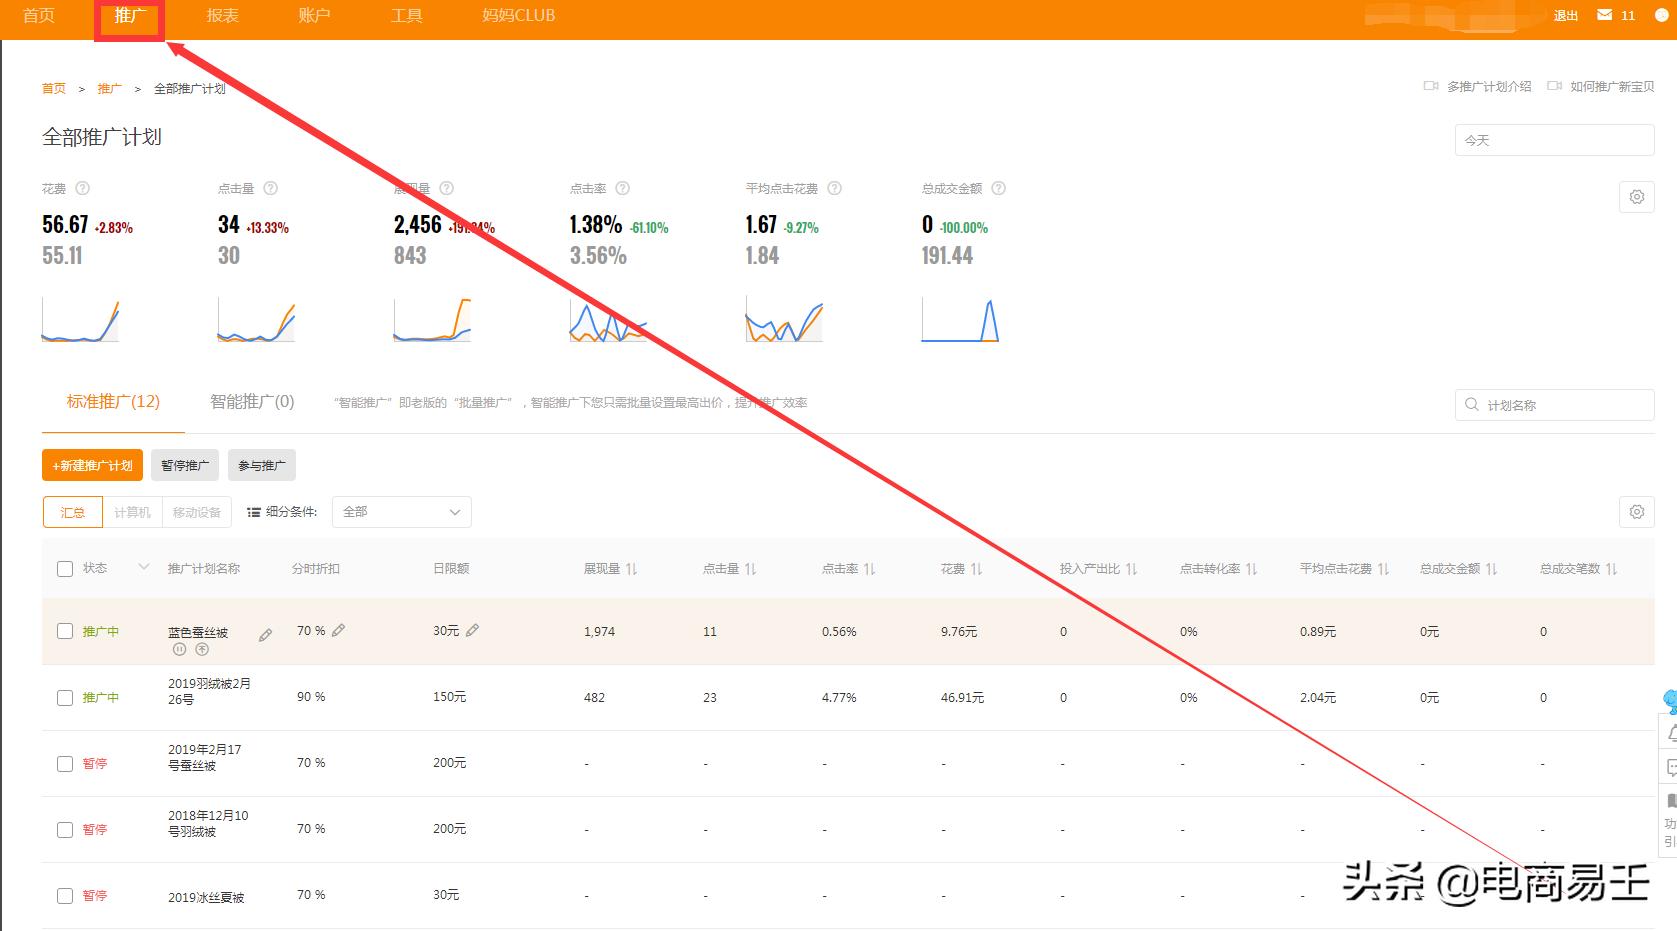Open the 今天 date range selector

coord(1553,140)
